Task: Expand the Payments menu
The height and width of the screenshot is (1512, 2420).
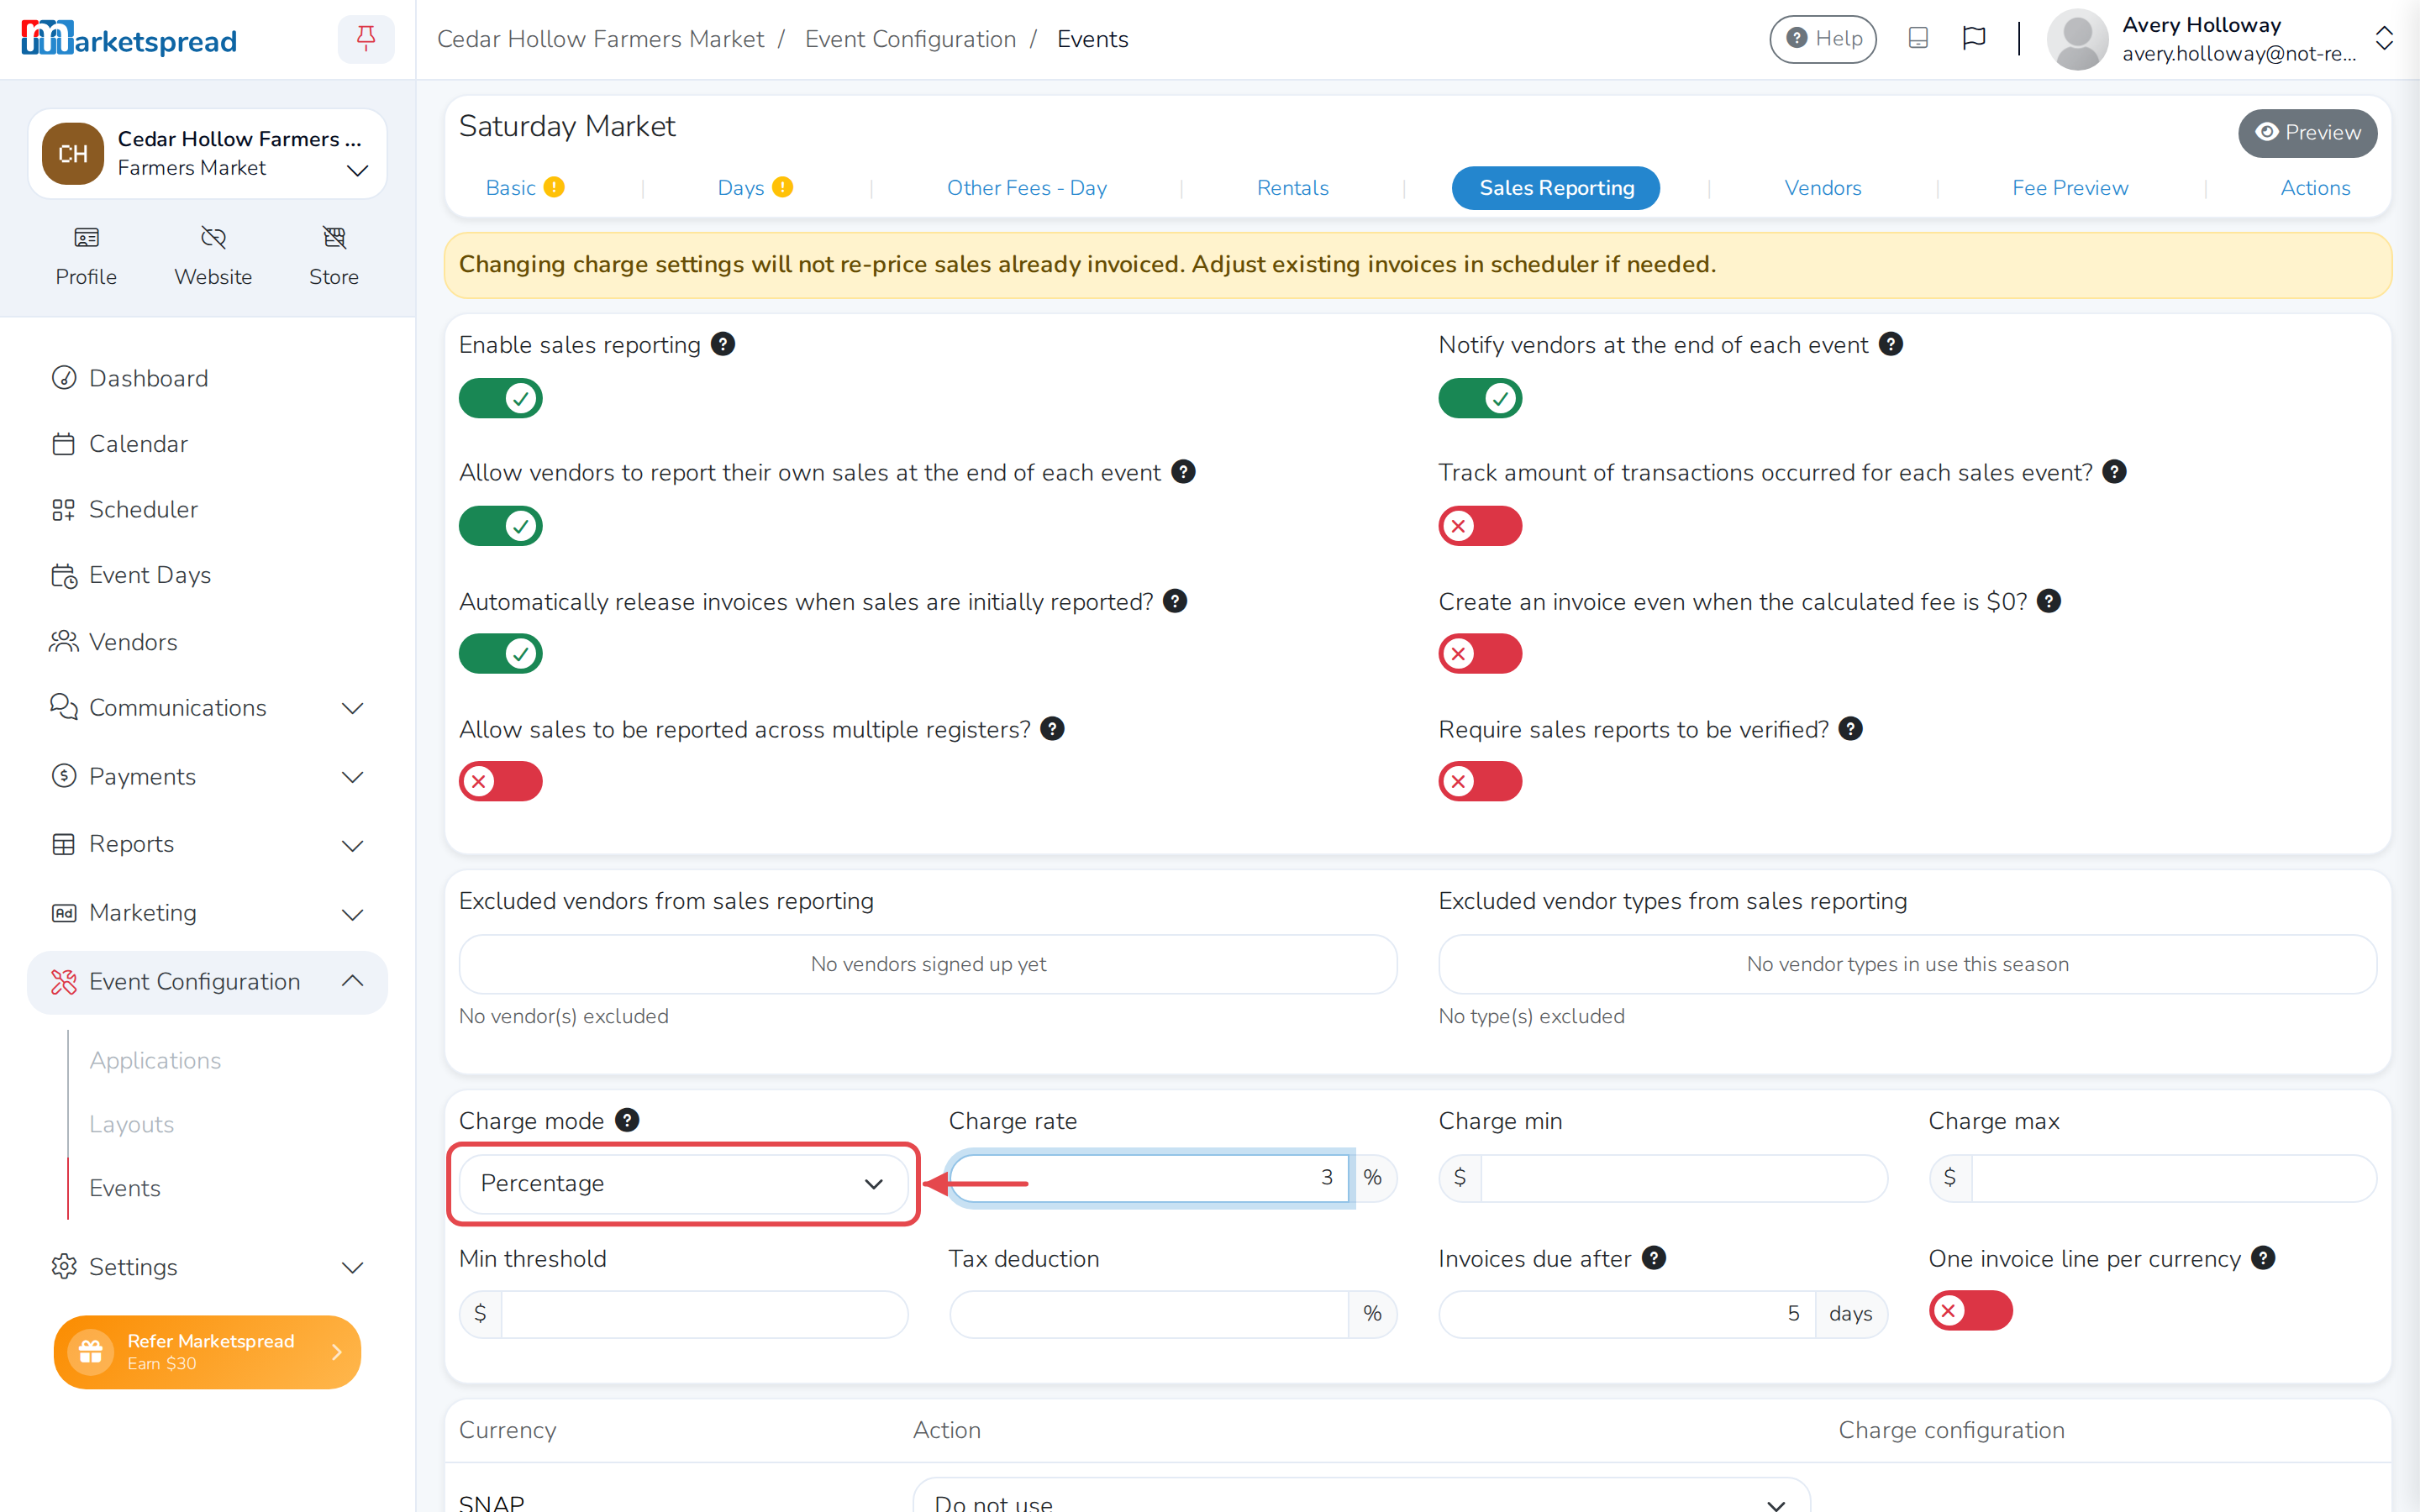Action: pos(207,776)
